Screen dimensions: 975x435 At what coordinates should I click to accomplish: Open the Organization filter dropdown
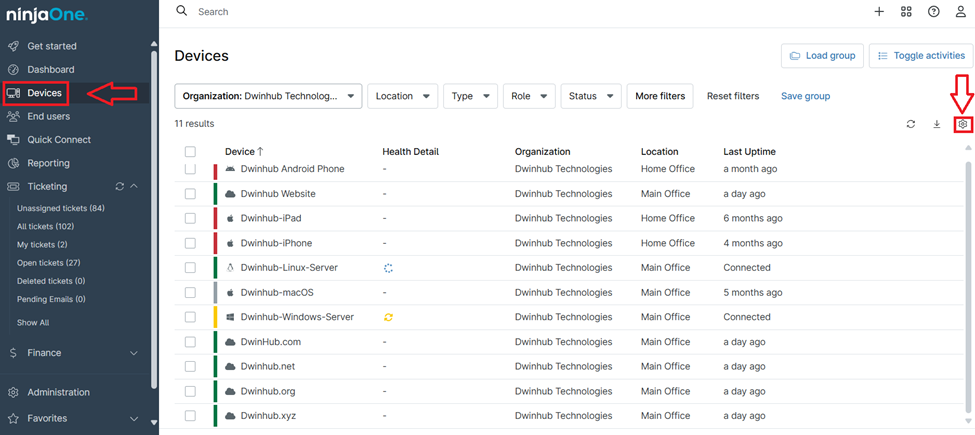click(269, 96)
